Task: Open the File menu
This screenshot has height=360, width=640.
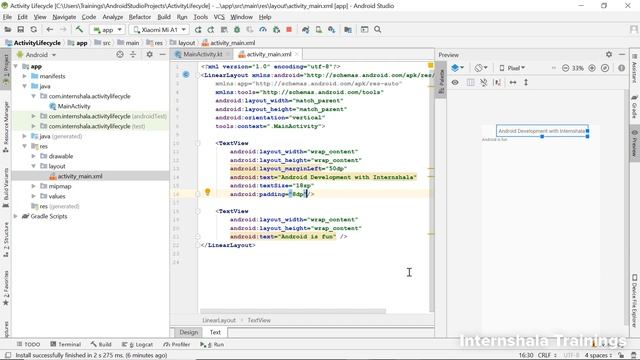Action: click(7, 17)
